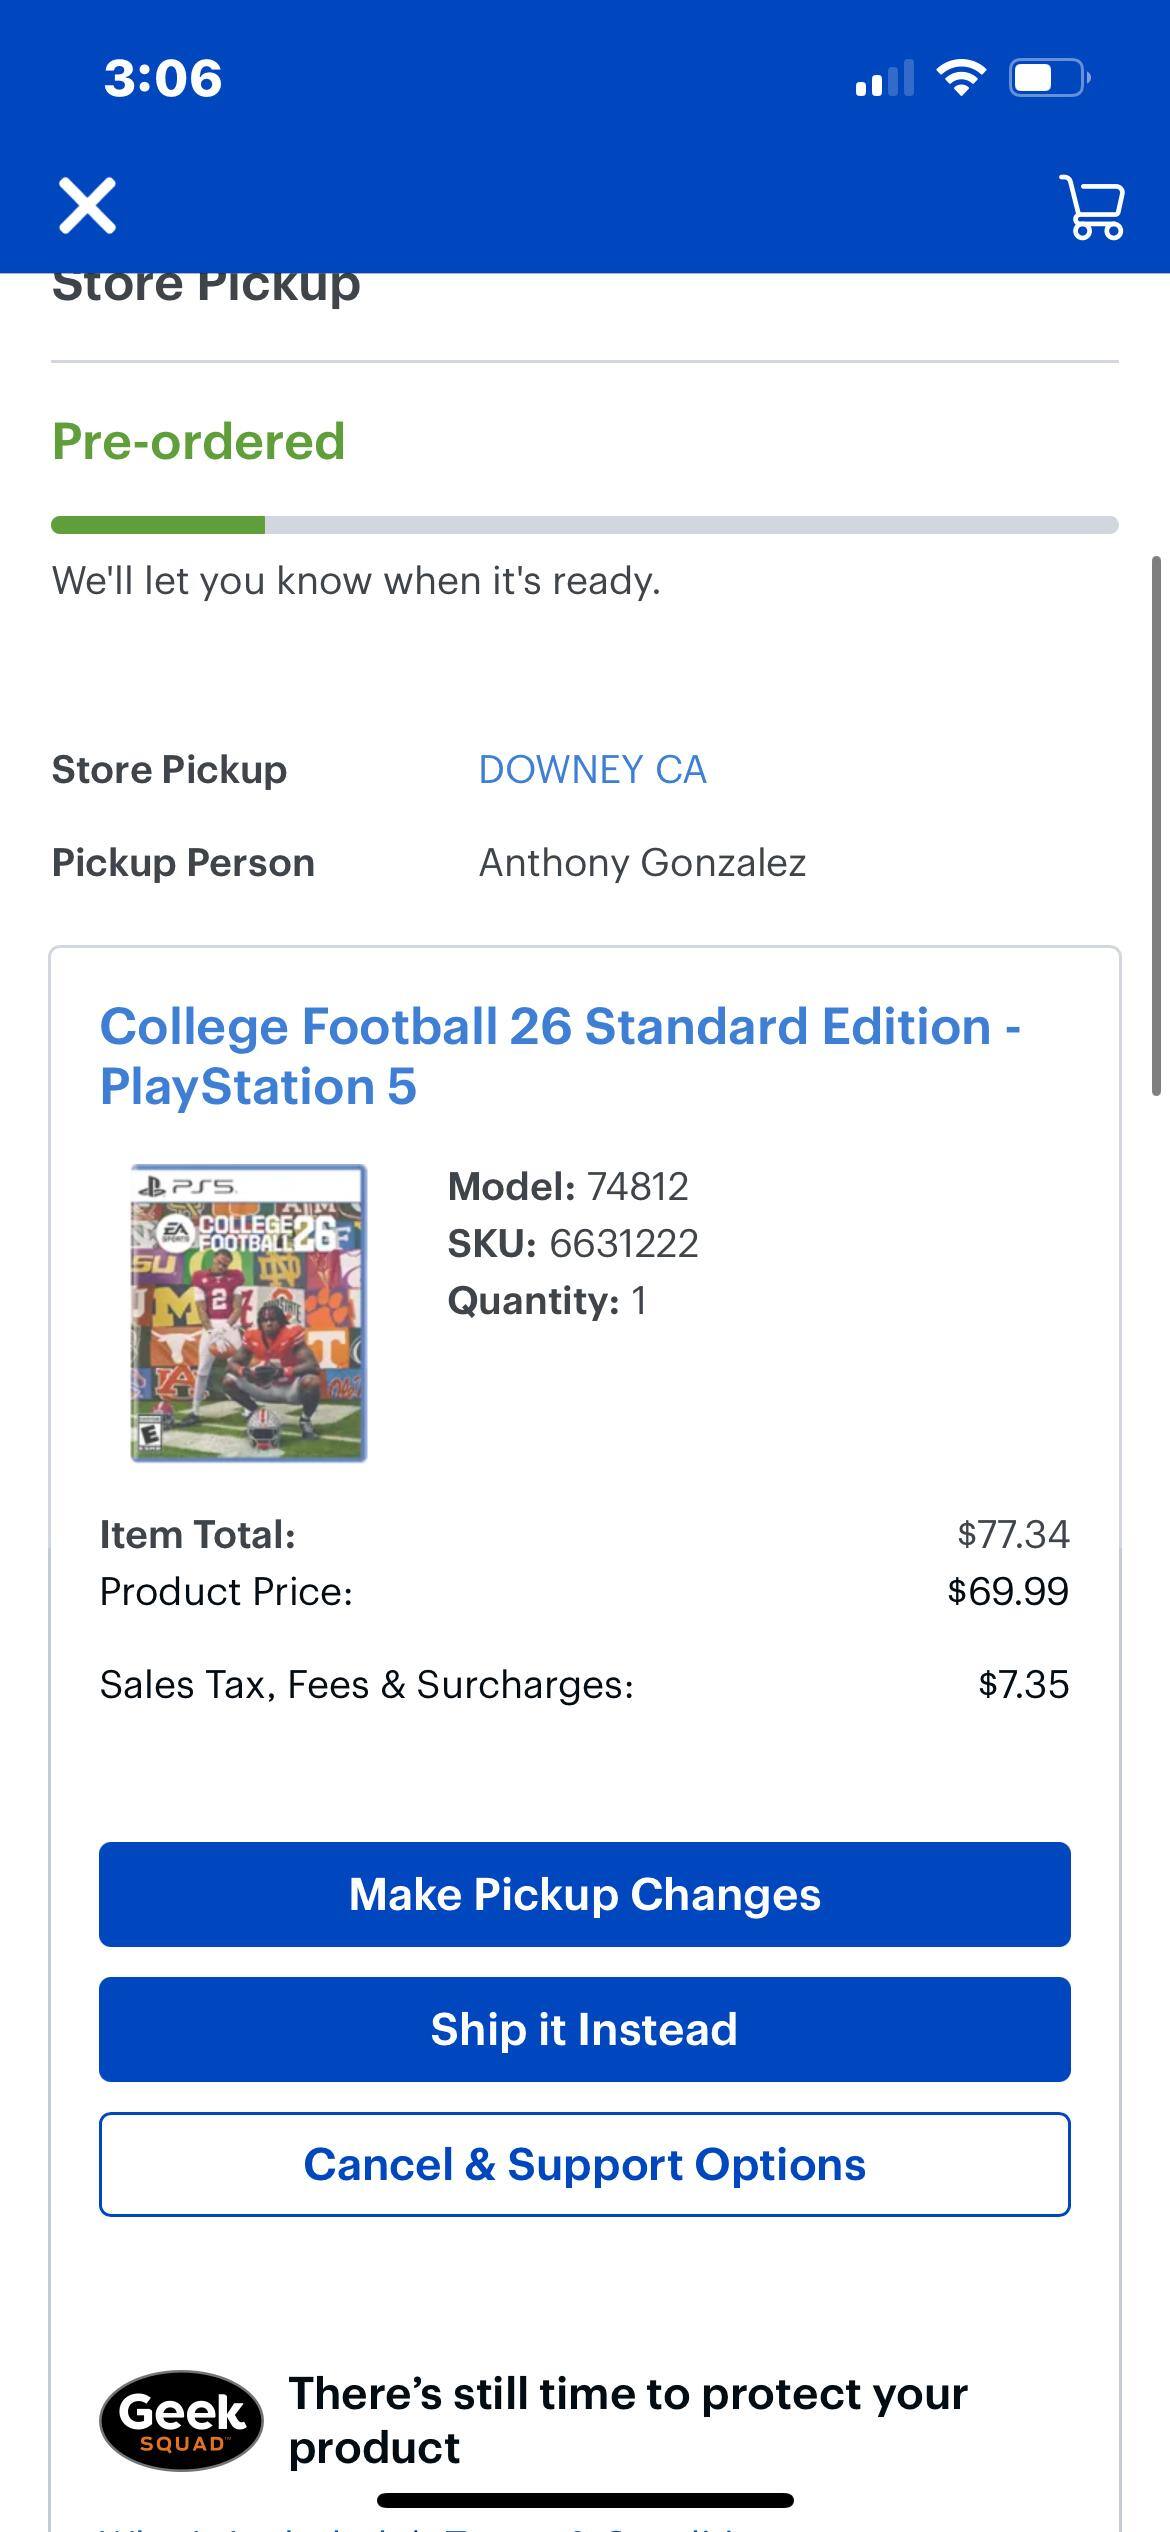Tap the SKU number 6631222

tap(624, 1244)
